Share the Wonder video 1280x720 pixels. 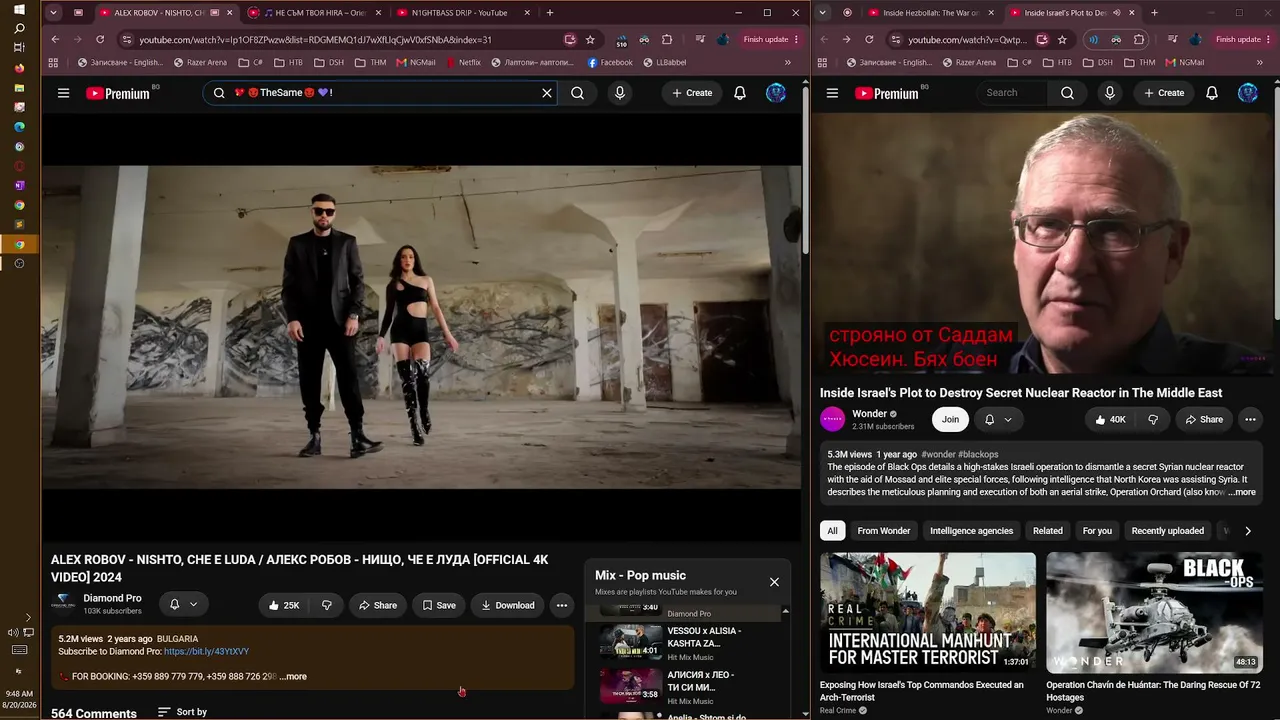1204,420
